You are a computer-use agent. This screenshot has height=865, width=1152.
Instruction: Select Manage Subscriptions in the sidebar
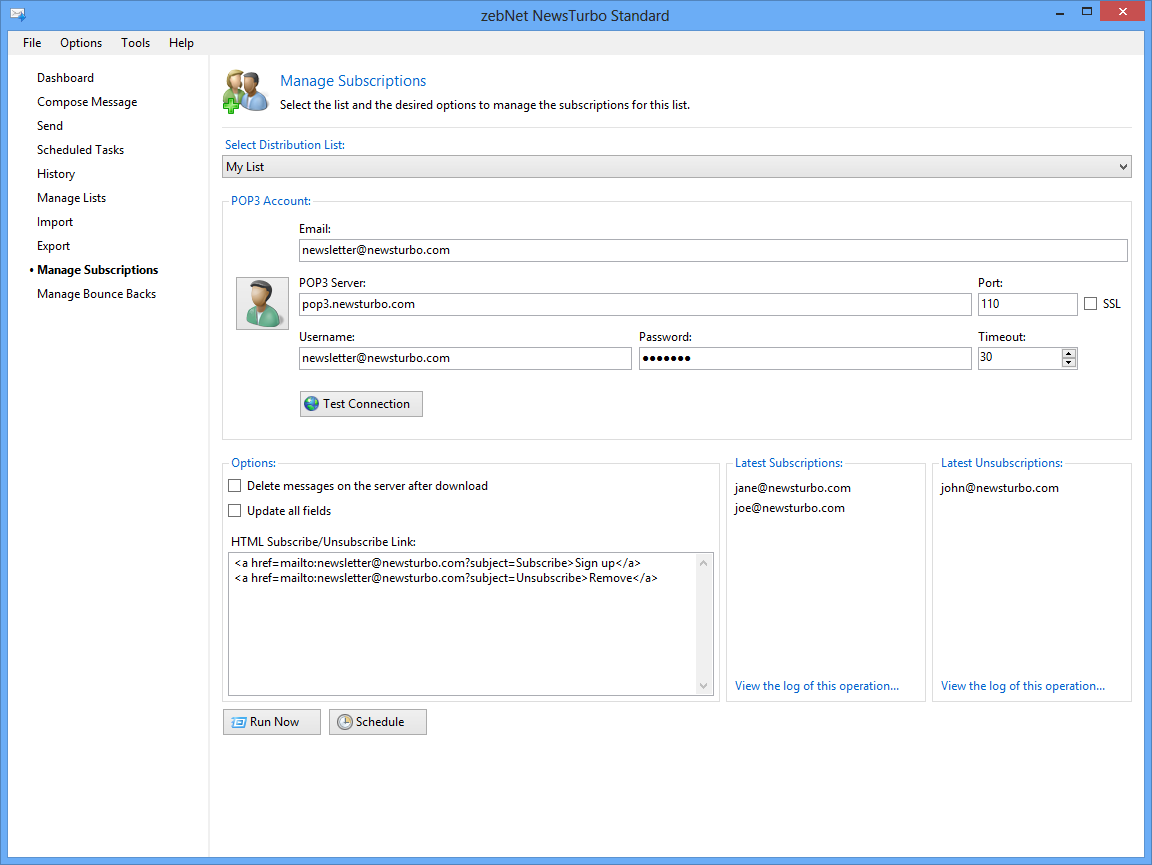(98, 270)
